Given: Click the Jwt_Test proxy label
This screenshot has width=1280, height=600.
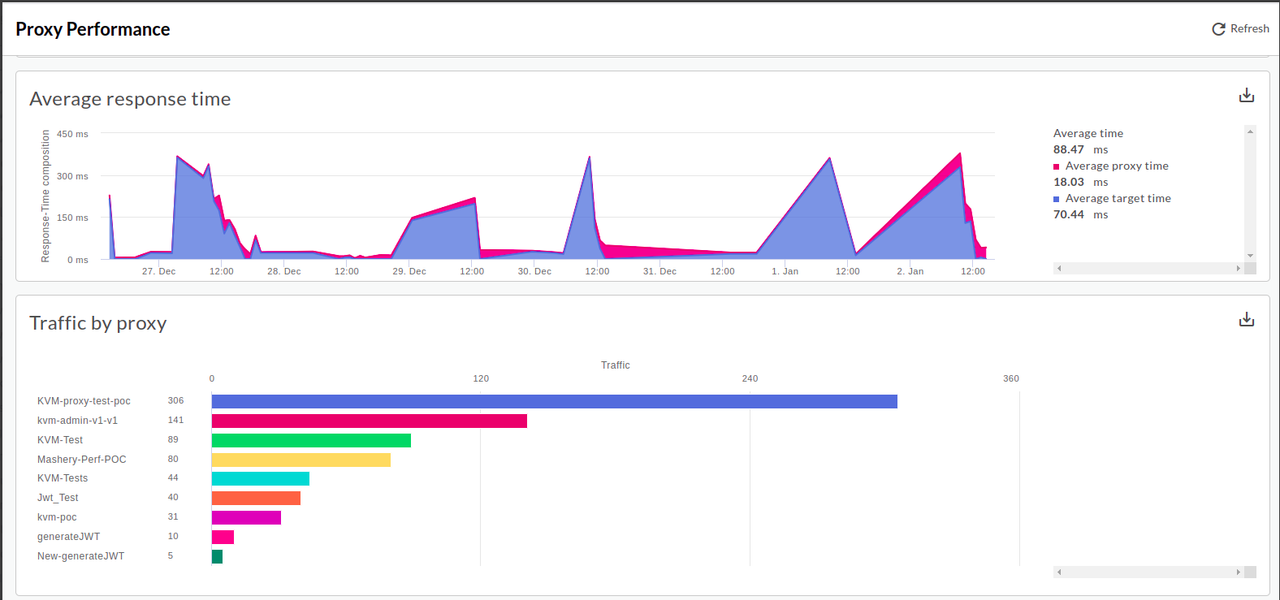Looking at the screenshot, I should [58, 498].
